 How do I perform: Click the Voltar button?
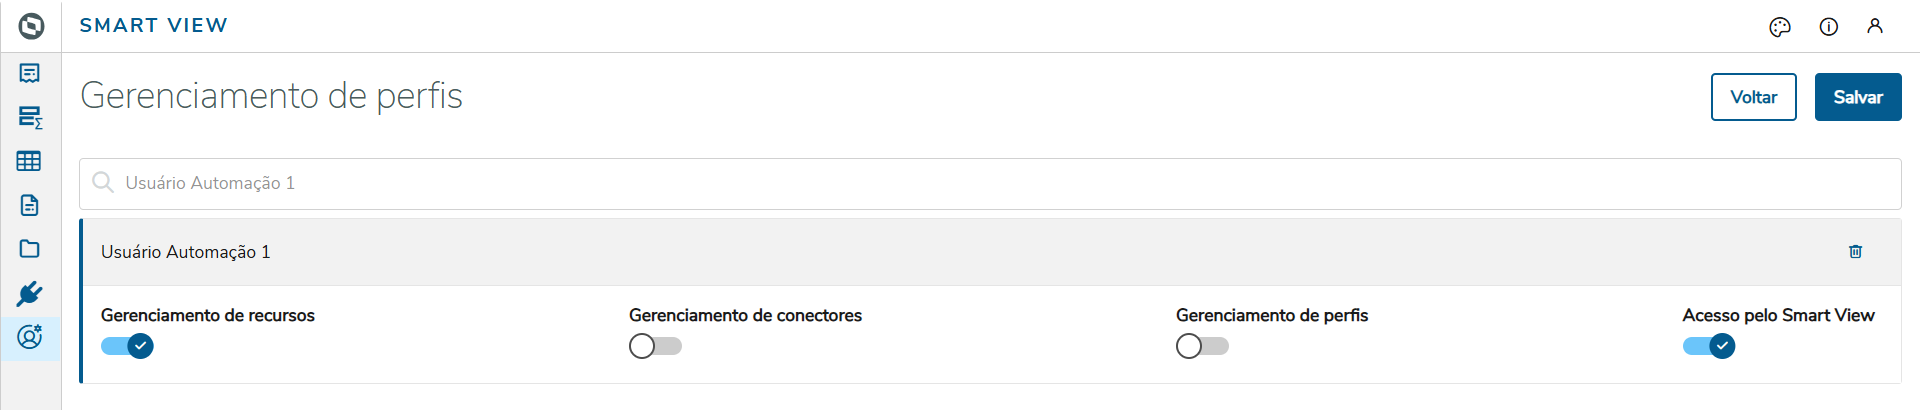tap(1753, 97)
